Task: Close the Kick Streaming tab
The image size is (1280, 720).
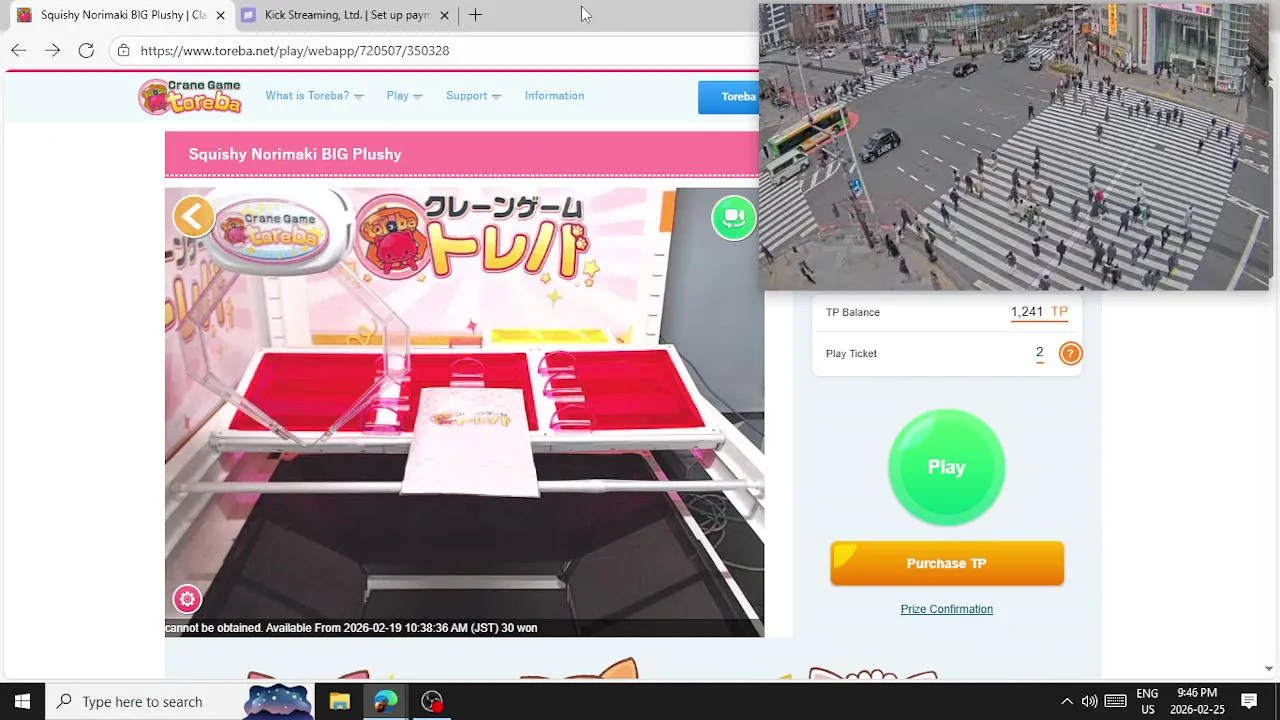Action: (444, 15)
